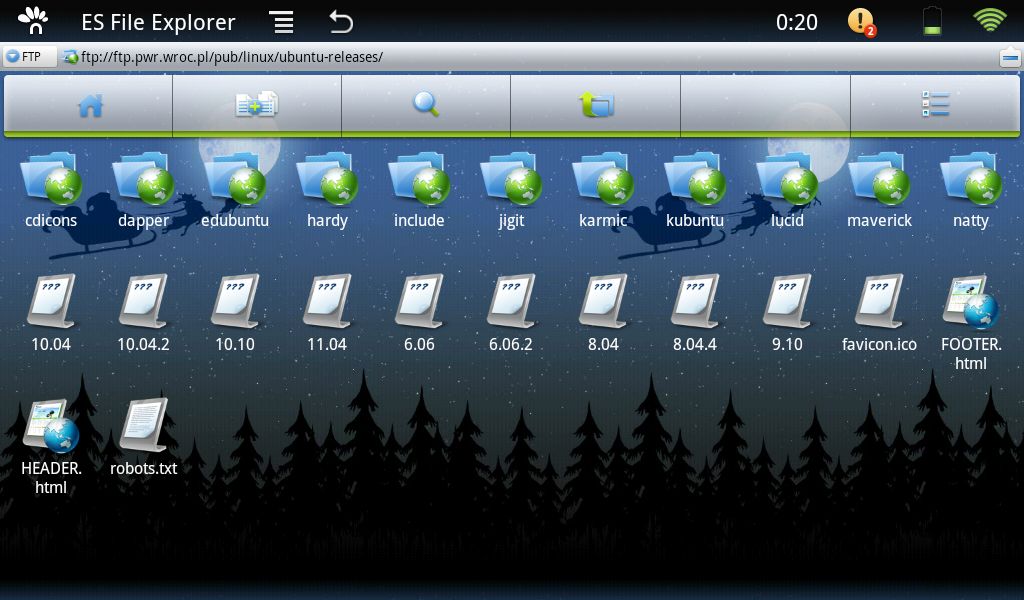The image size is (1024, 600).
Task: Click the ES File Explorer title
Action: pos(158,22)
